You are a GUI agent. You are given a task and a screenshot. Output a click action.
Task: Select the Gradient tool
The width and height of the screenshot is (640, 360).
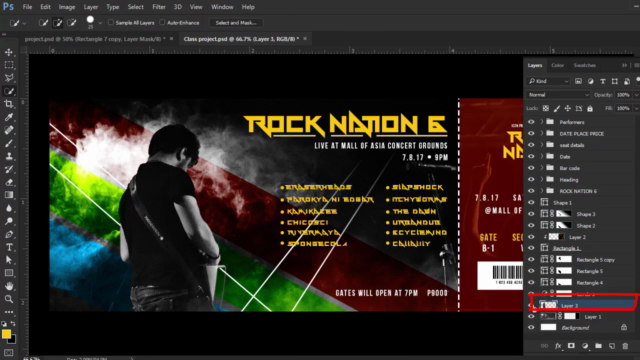9,195
